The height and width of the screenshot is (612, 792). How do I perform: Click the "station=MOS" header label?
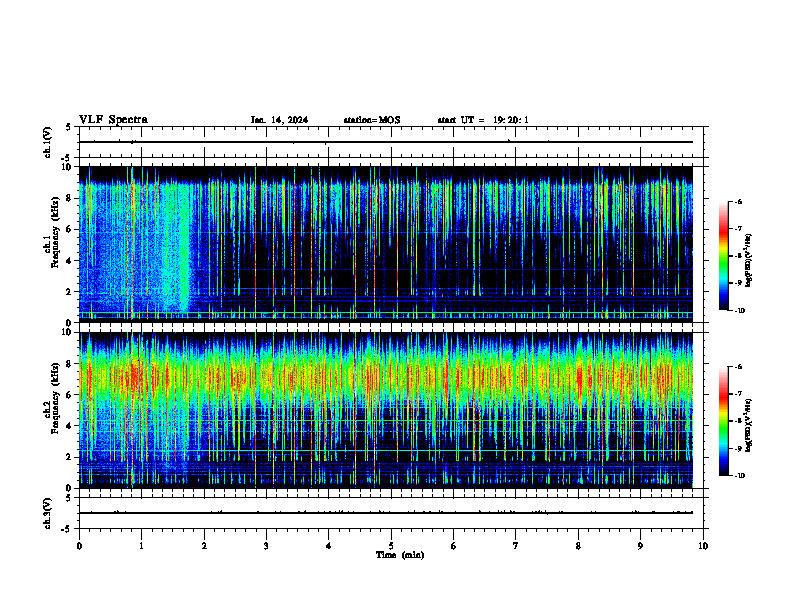372,120
